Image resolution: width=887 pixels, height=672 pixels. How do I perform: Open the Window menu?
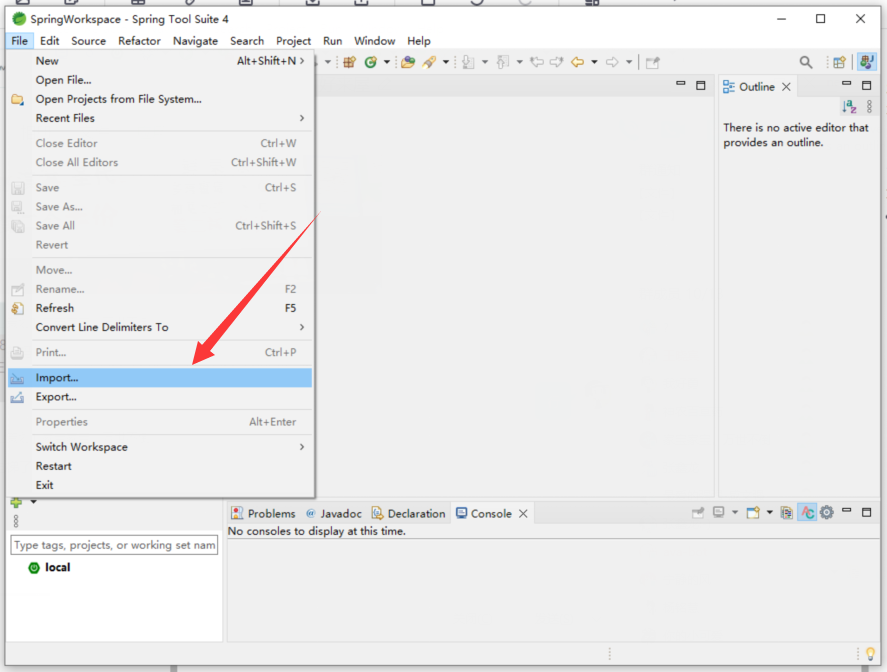[374, 41]
